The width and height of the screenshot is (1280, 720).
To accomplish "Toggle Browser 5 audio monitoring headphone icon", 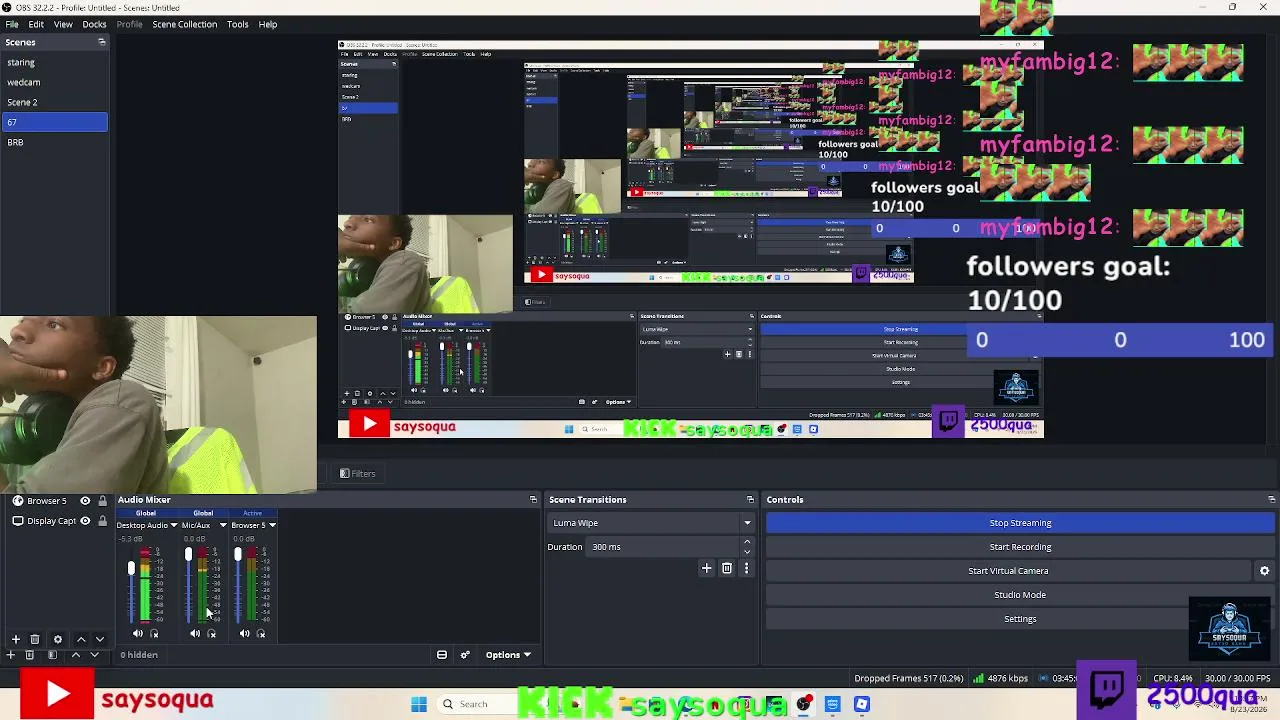I will [x=261, y=634].
